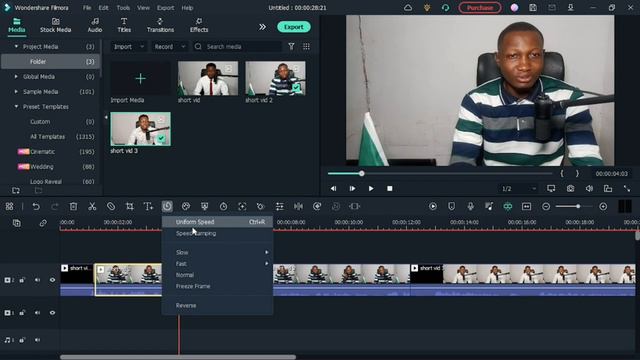Add a marker with the shield icon

[451, 207]
